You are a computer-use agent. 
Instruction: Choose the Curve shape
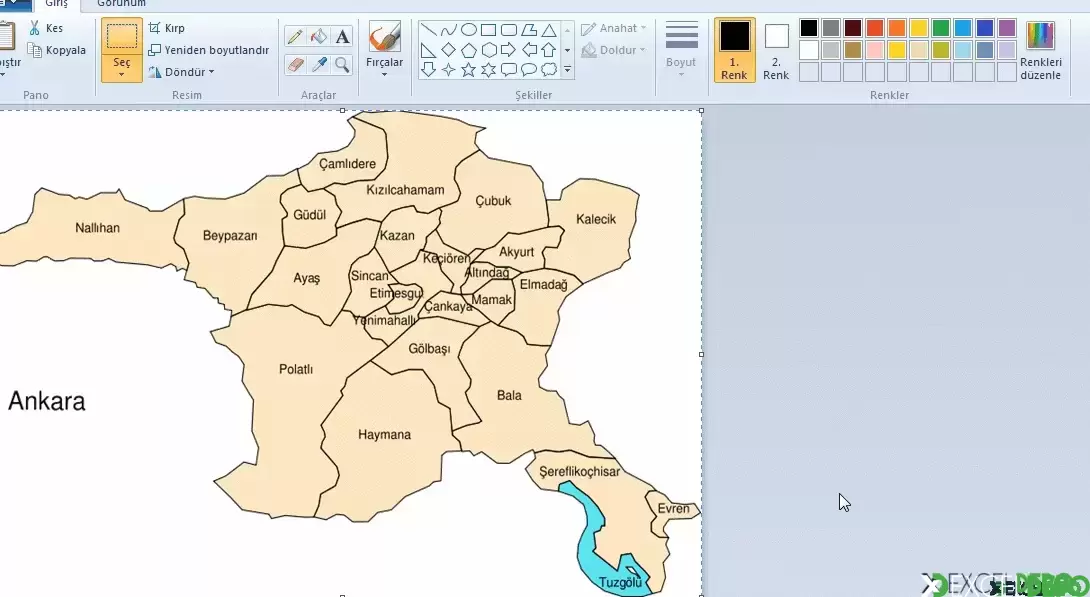coord(449,30)
